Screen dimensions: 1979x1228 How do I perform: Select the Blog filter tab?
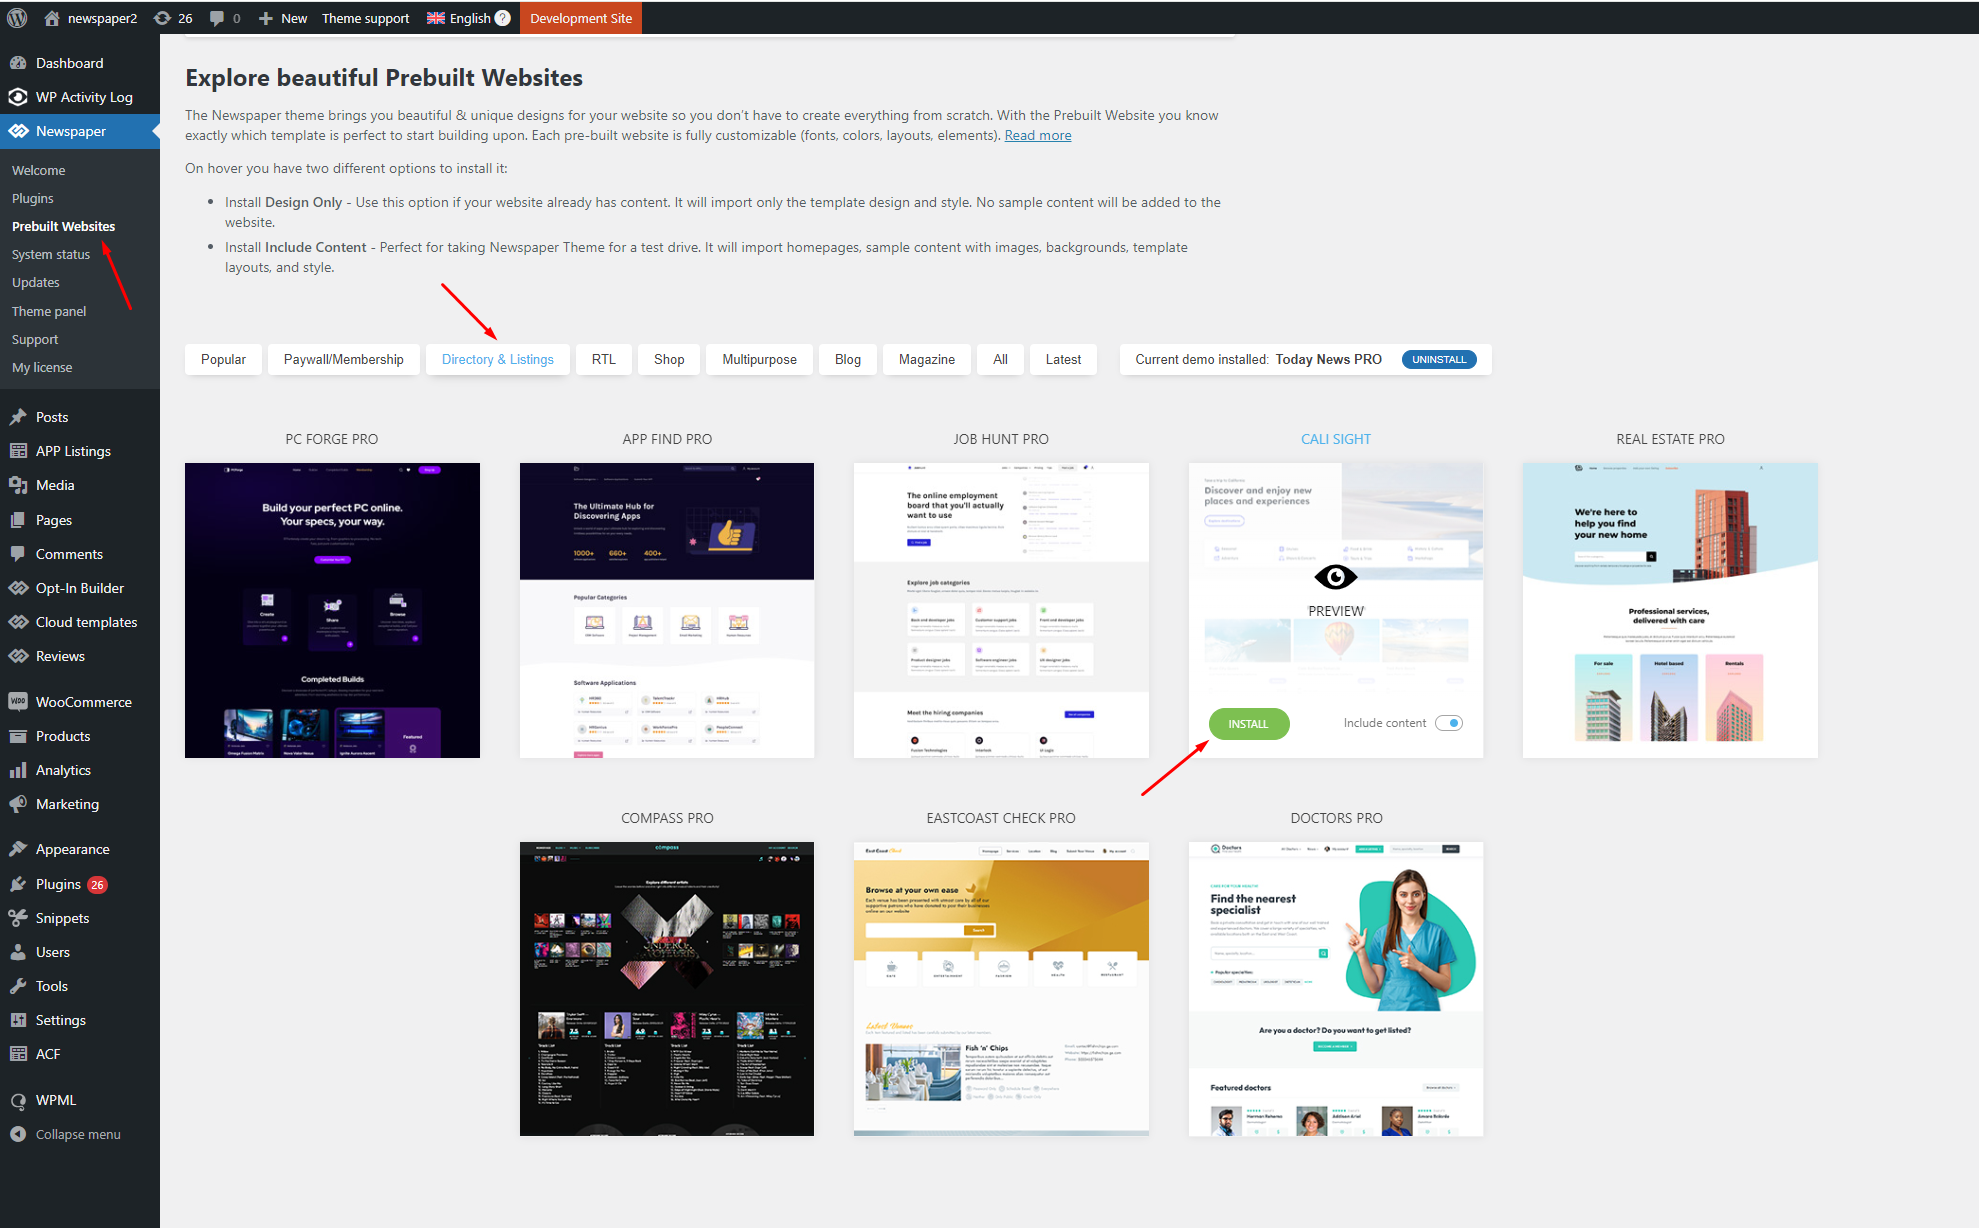click(x=848, y=359)
